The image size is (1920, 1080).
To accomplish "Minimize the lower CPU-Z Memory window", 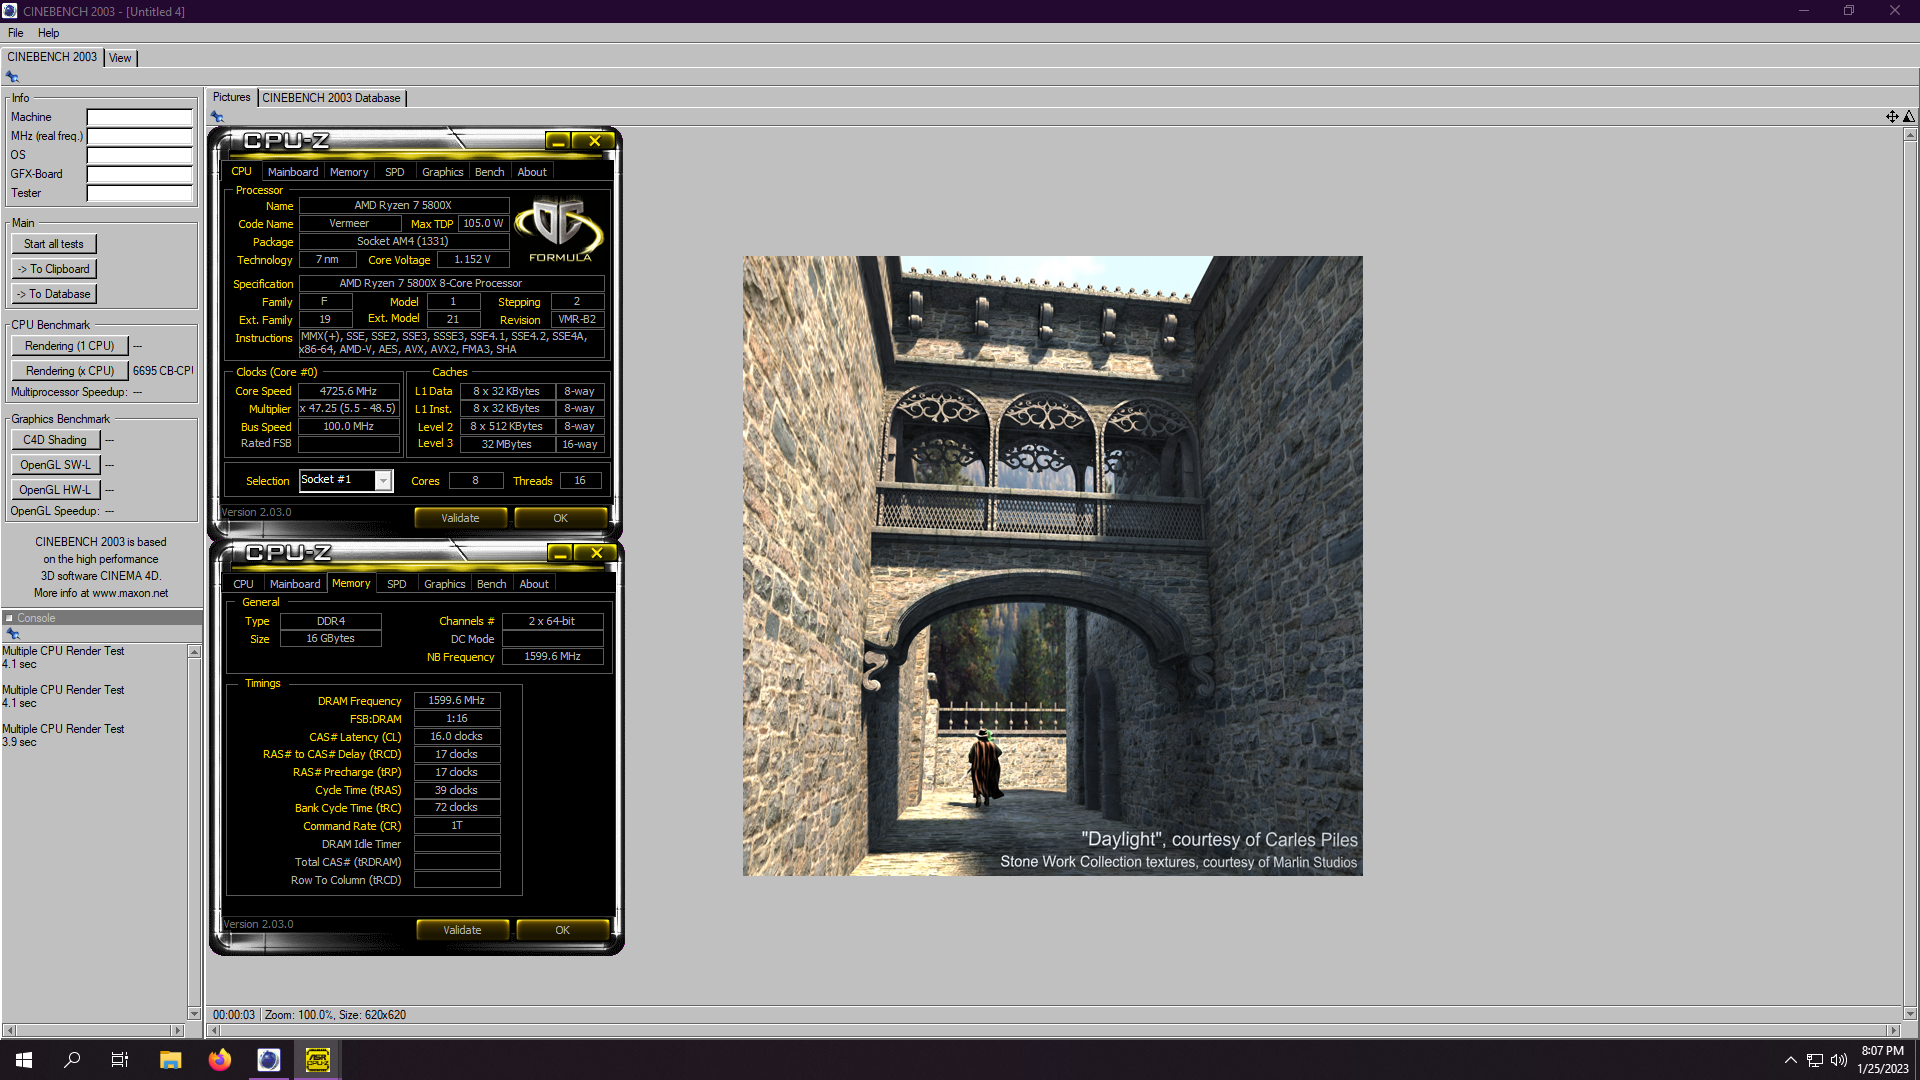I will click(x=561, y=553).
